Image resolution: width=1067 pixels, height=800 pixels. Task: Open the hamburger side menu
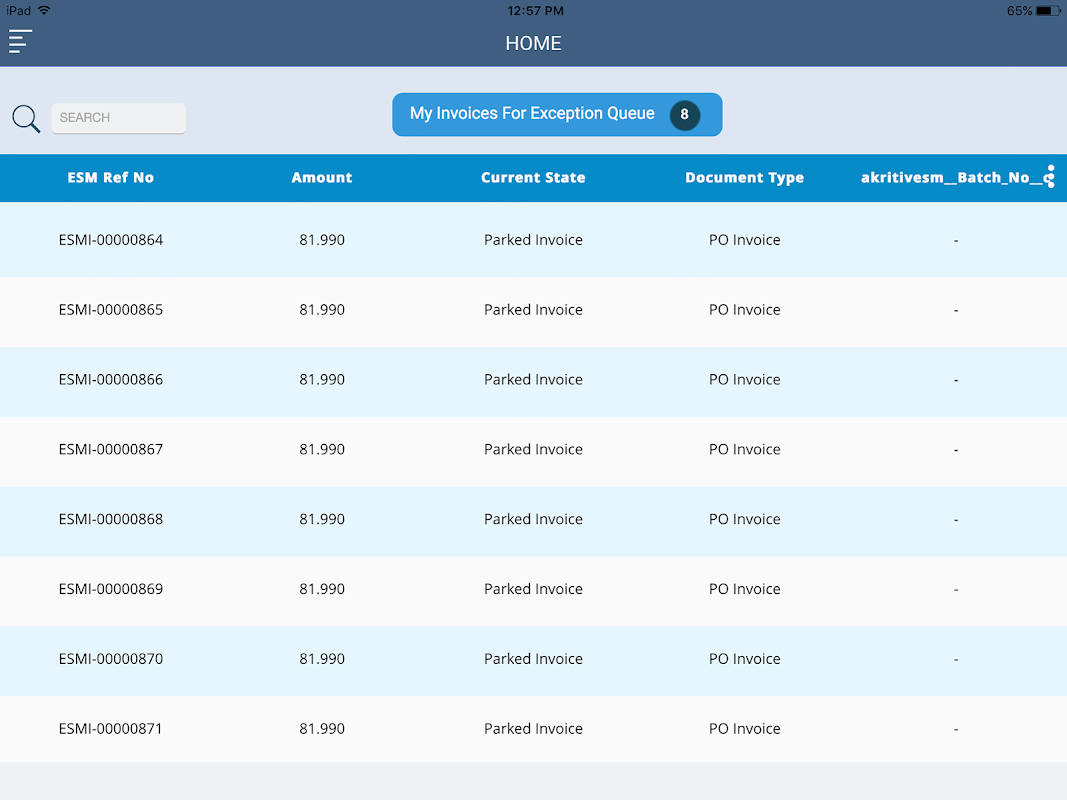click(20, 41)
